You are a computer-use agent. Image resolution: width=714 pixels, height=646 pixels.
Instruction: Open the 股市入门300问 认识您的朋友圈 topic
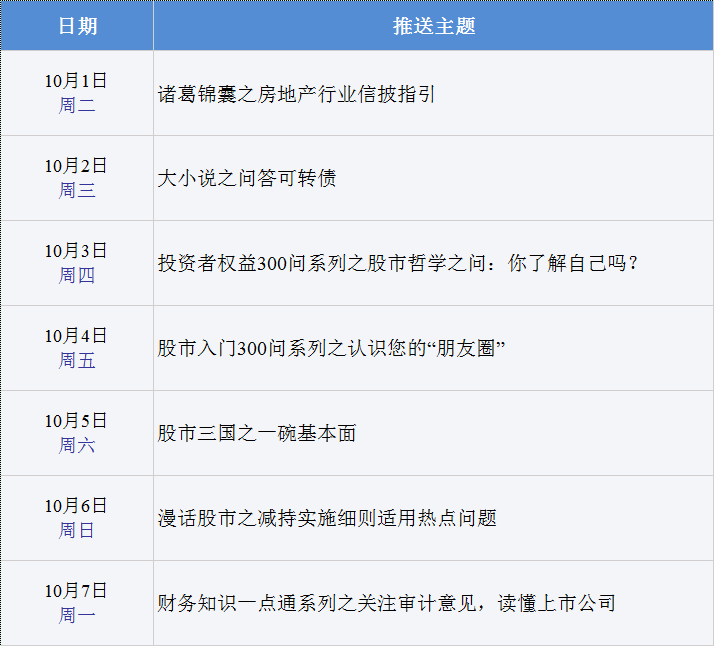329,348
